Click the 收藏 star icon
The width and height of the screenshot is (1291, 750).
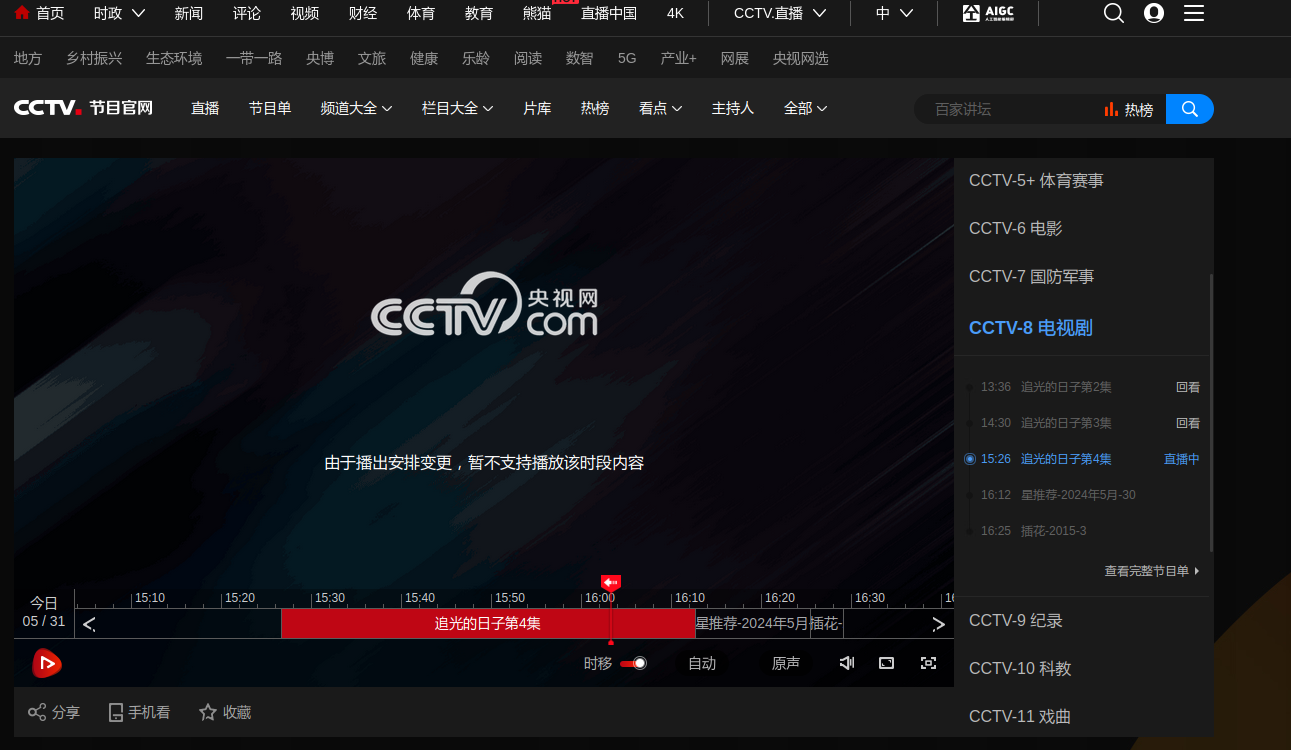click(x=208, y=712)
